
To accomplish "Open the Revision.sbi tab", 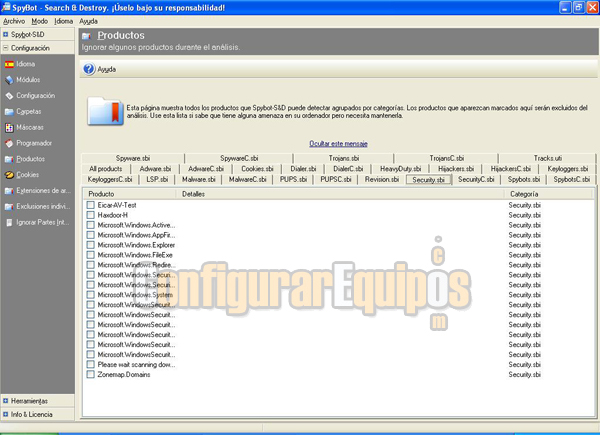I will [382, 179].
